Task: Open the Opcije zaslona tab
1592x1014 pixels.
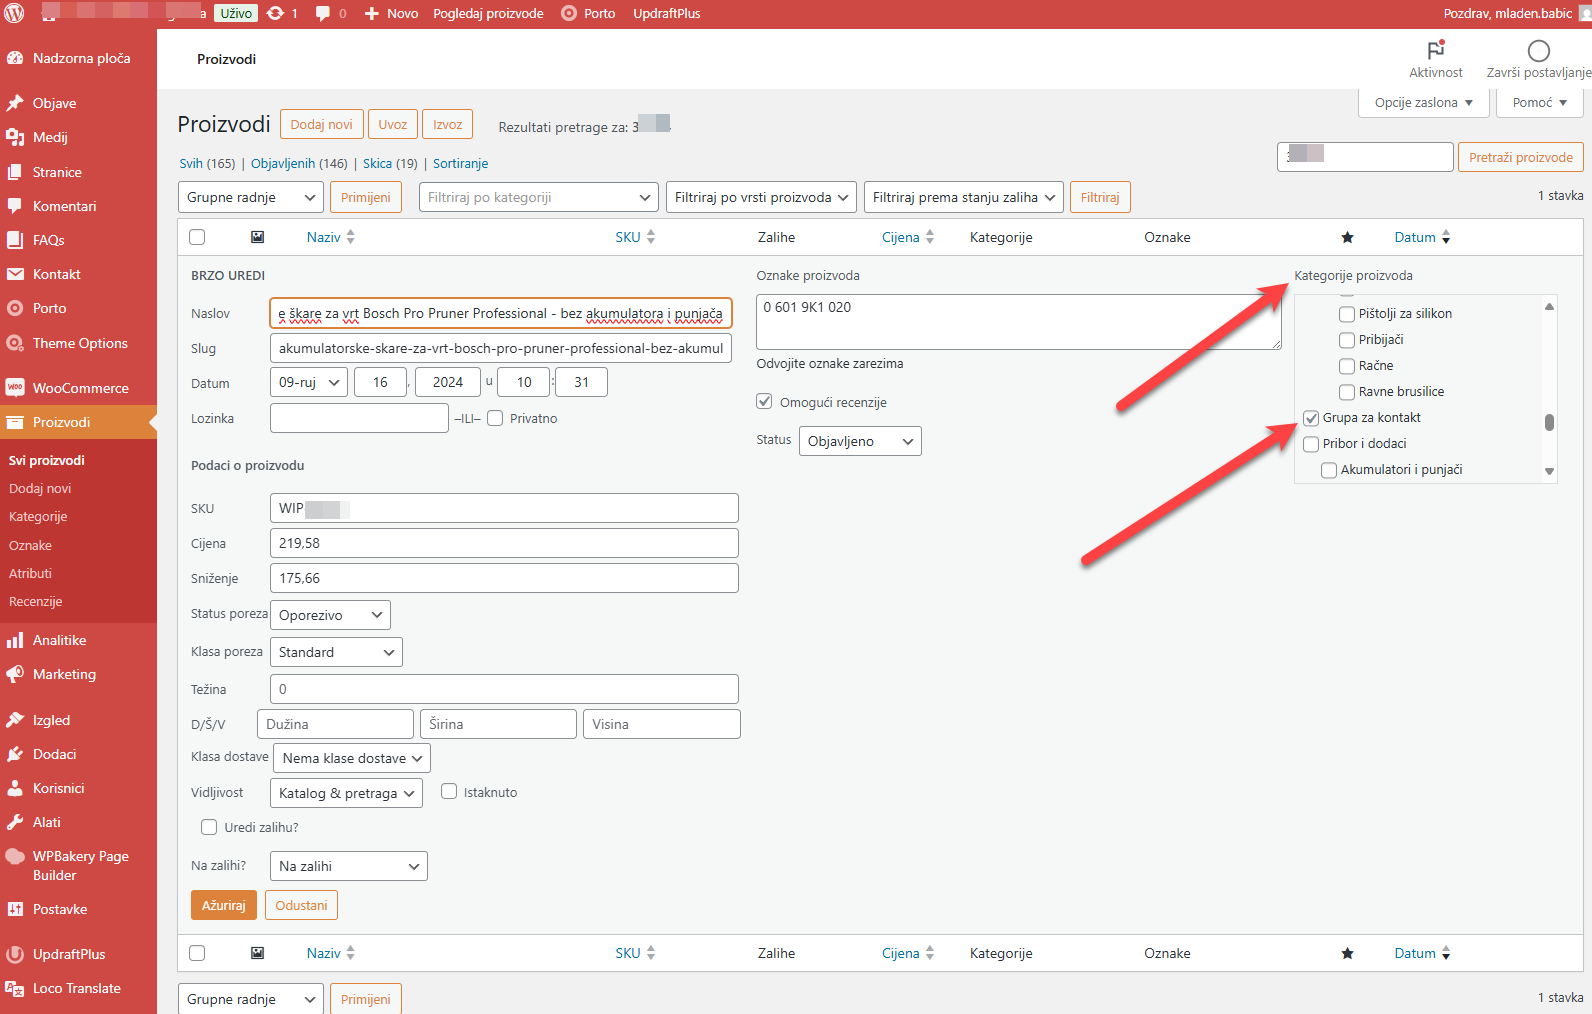Action: (x=1423, y=103)
